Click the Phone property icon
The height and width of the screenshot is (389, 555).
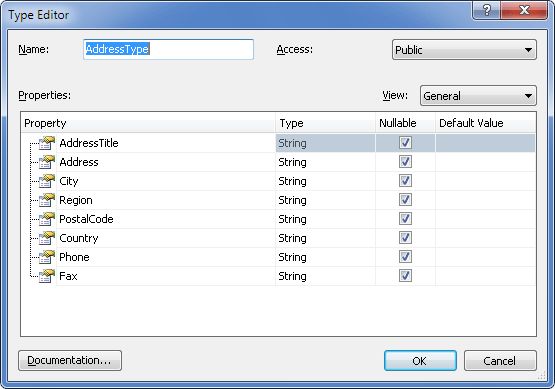coord(47,257)
